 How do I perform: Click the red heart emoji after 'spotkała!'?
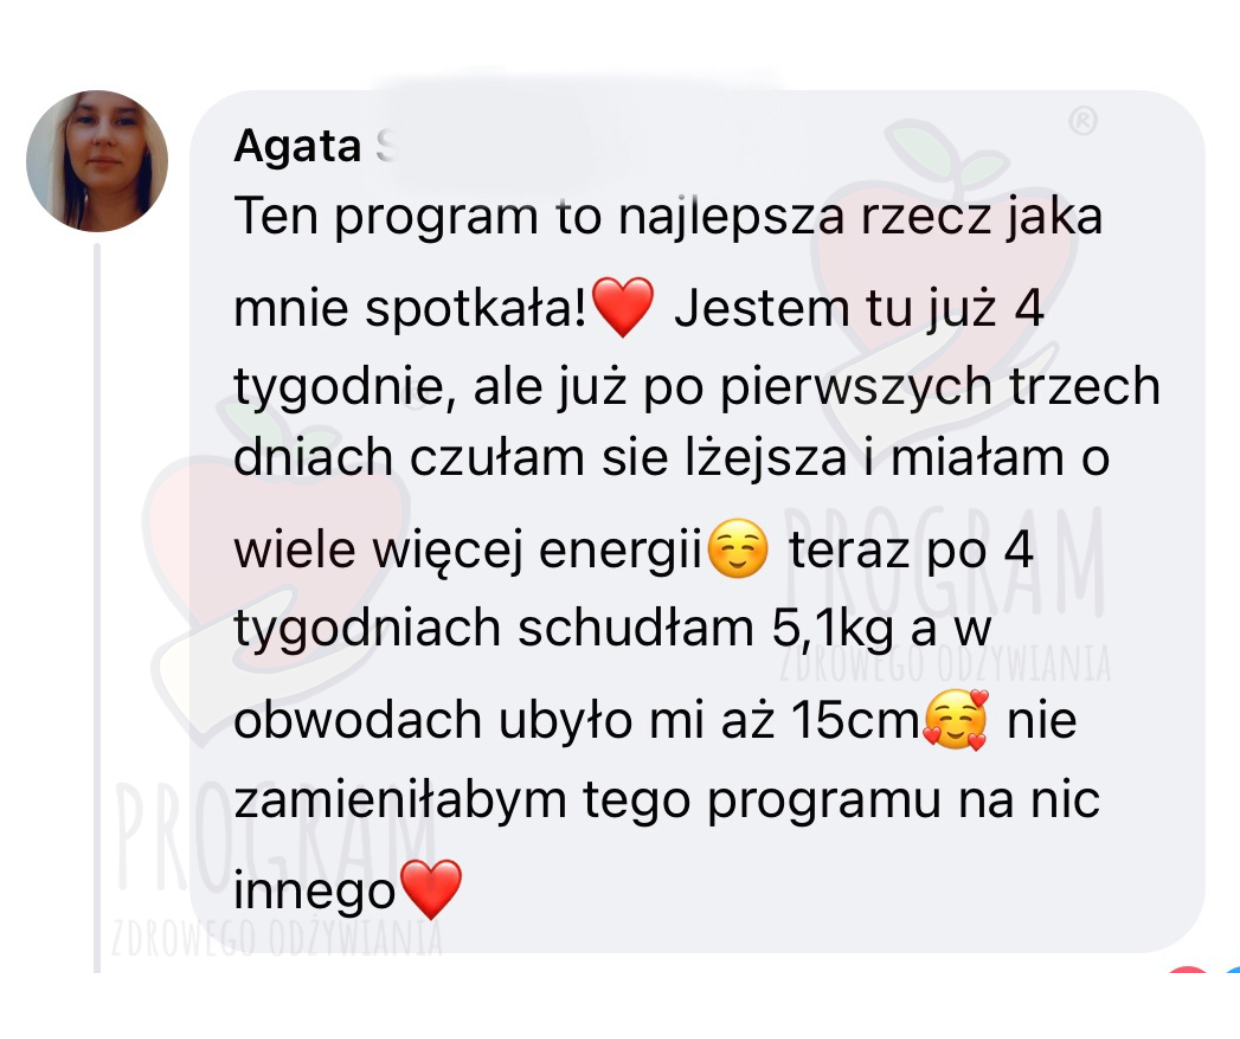(623, 306)
